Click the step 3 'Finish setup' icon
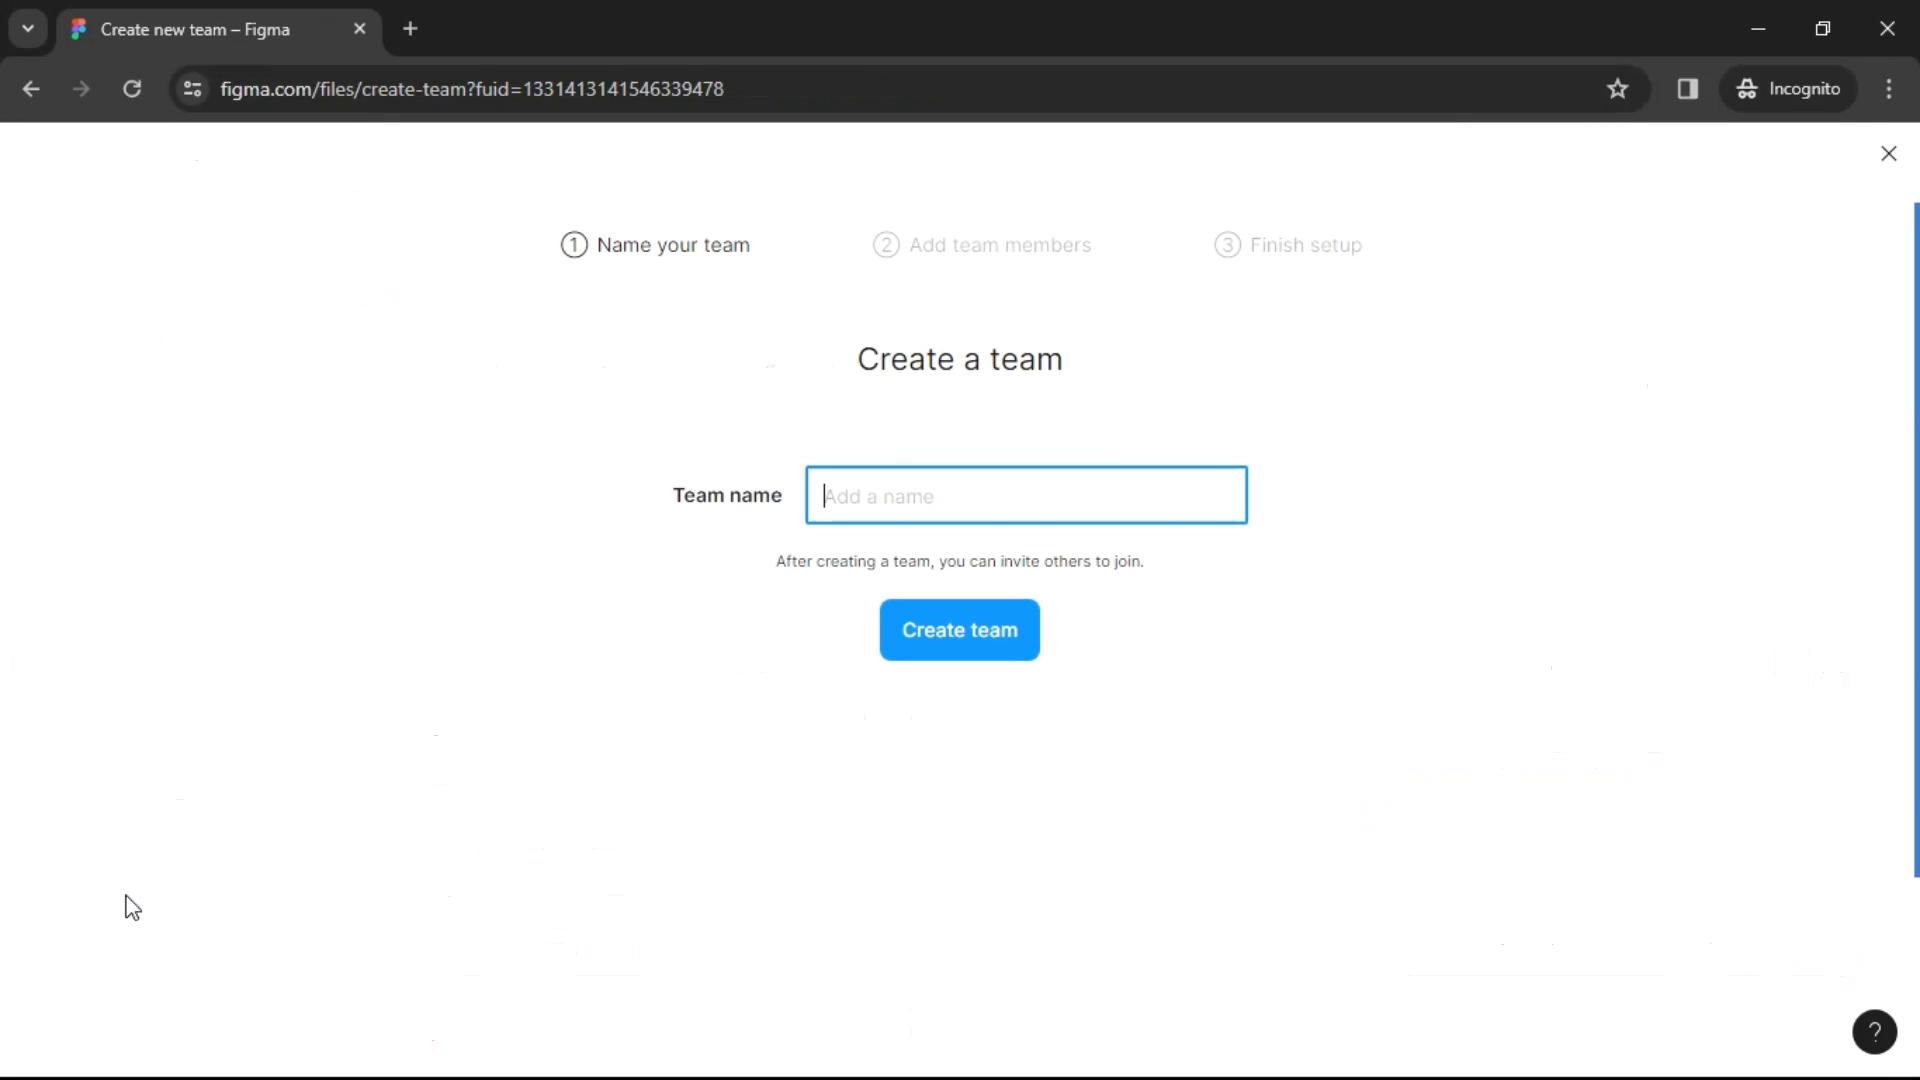The height and width of the screenshot is (1080, 1920). click(x=1228, y=245)
